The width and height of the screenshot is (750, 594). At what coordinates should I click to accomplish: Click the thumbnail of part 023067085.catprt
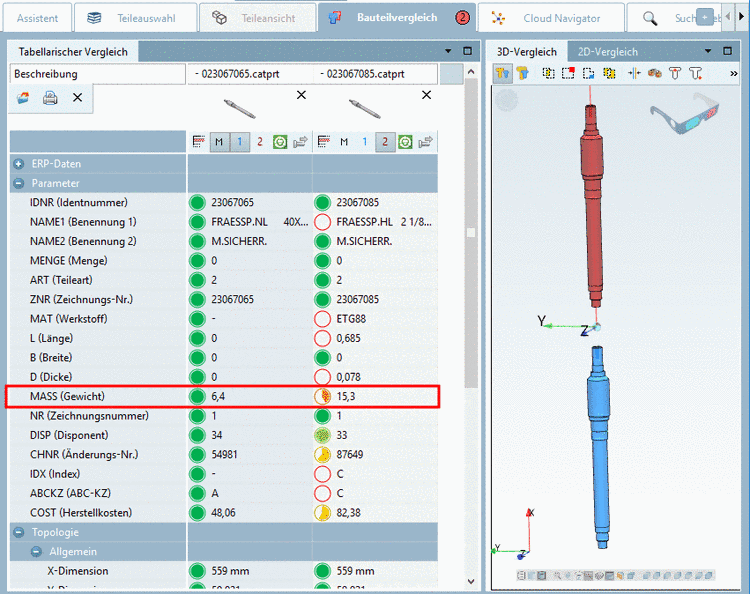tap(364, 109)
